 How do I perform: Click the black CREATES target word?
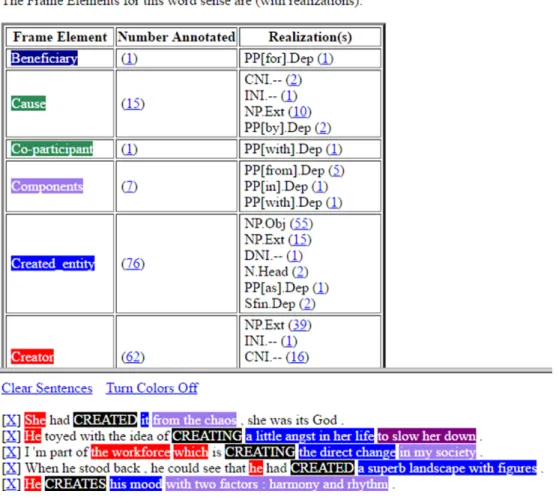click(x=75, y=484)
